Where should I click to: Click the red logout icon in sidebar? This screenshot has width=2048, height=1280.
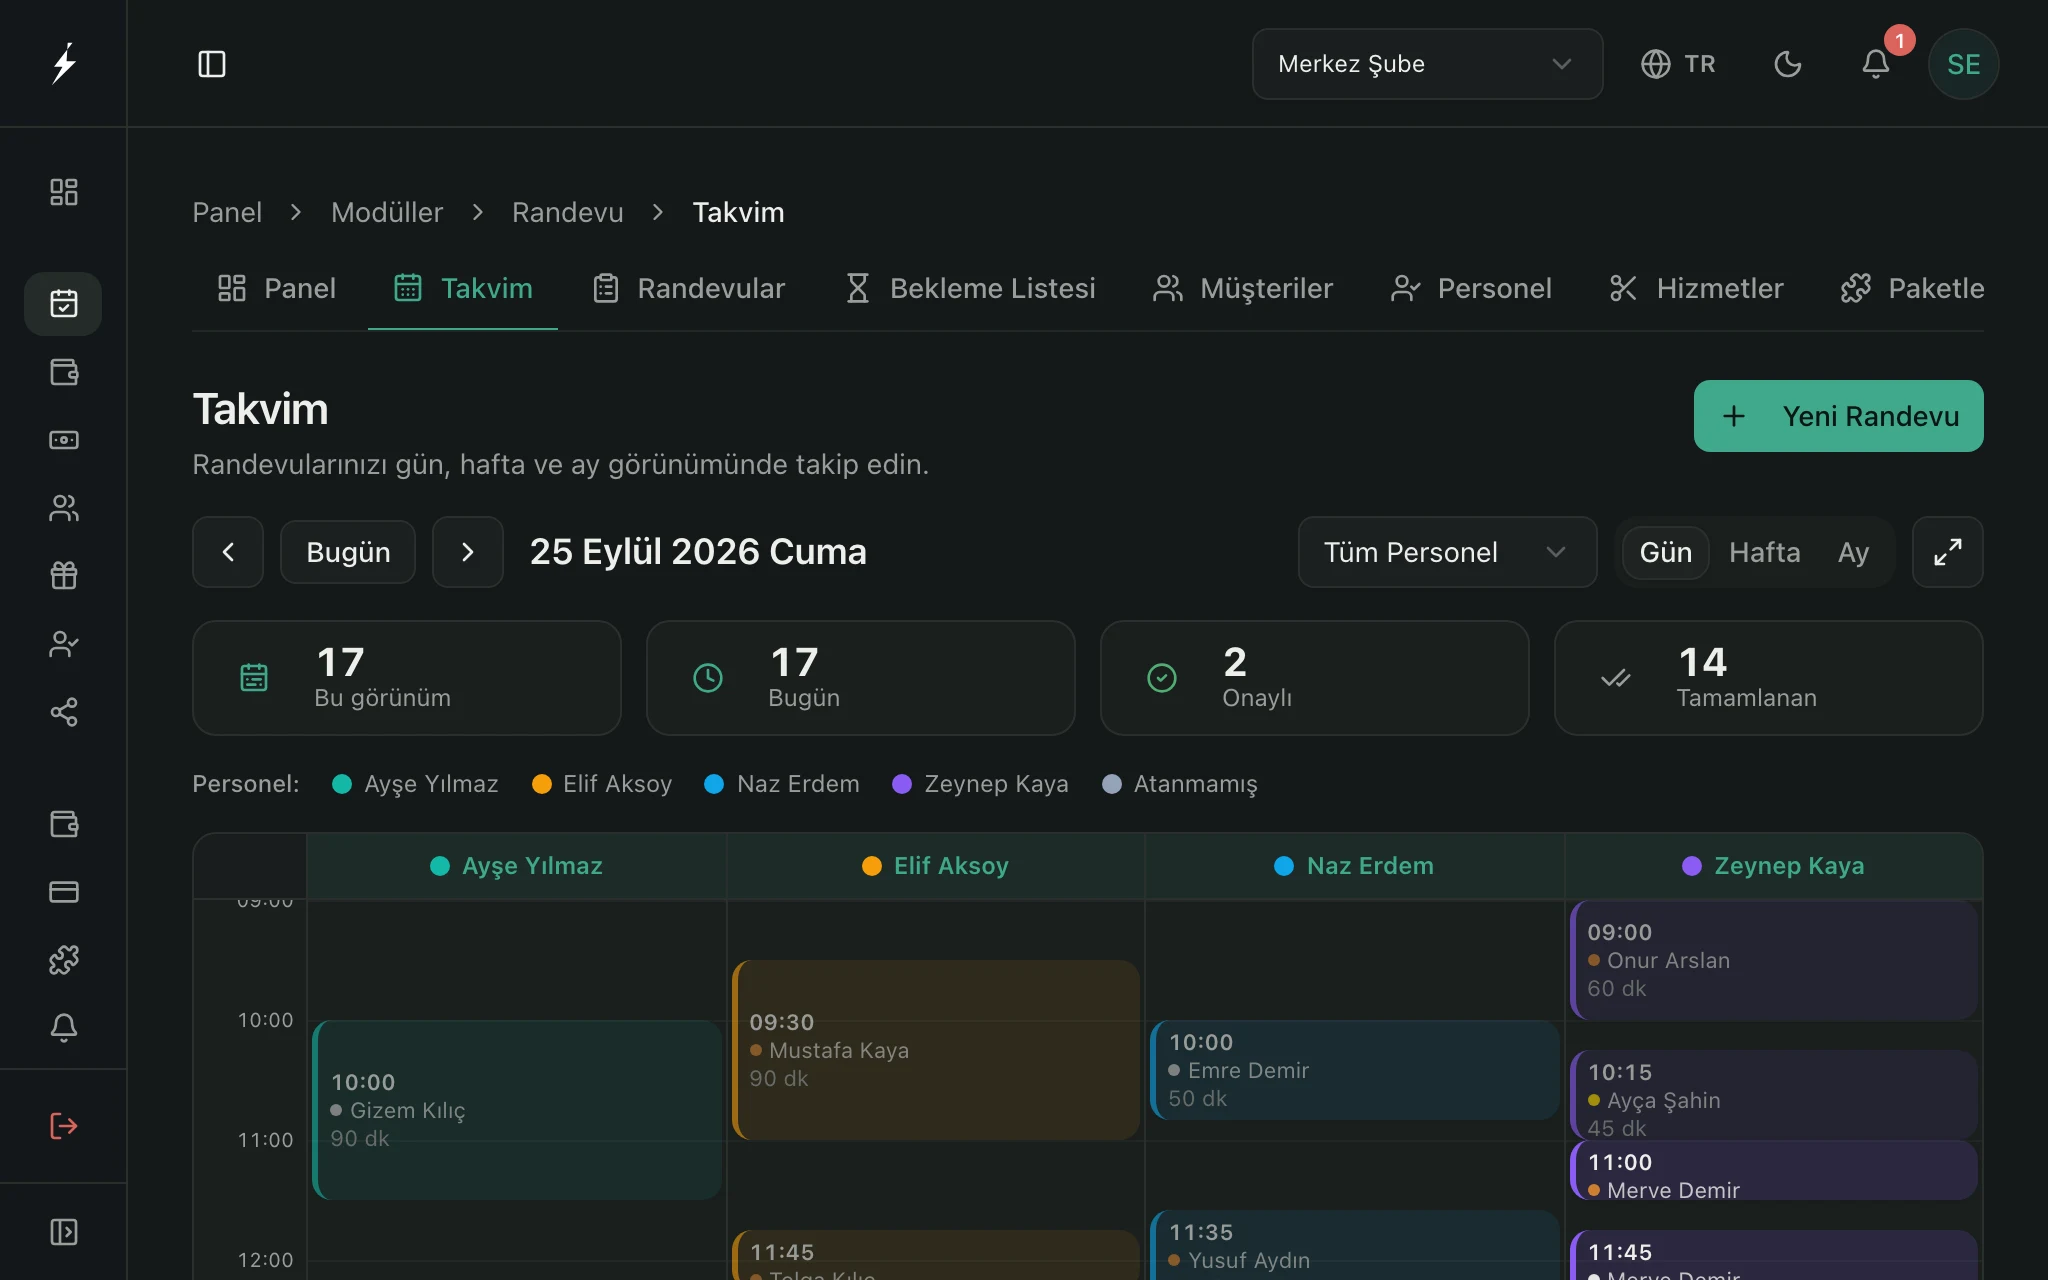point(64,1126)
